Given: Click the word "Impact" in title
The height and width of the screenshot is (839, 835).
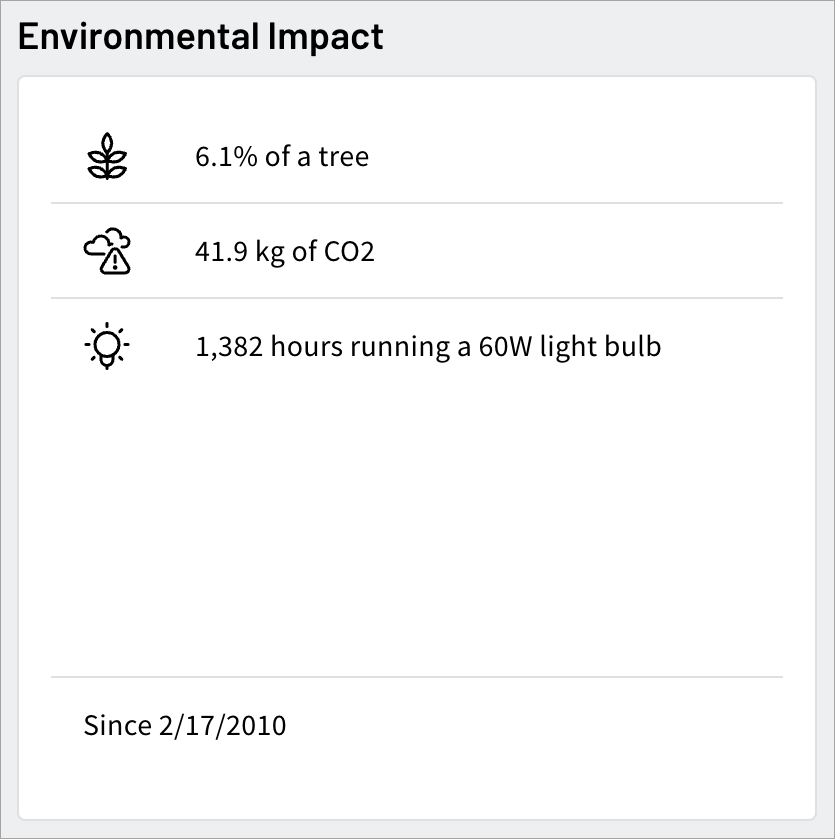Looking at the screenshot, I should click(x=325, y=37).
